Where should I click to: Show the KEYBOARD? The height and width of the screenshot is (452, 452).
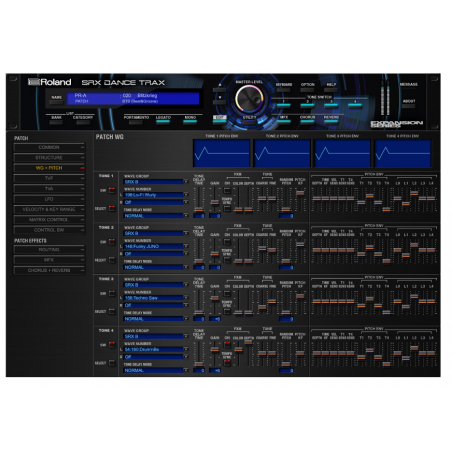pyautogui.click(x=284, y=90)
